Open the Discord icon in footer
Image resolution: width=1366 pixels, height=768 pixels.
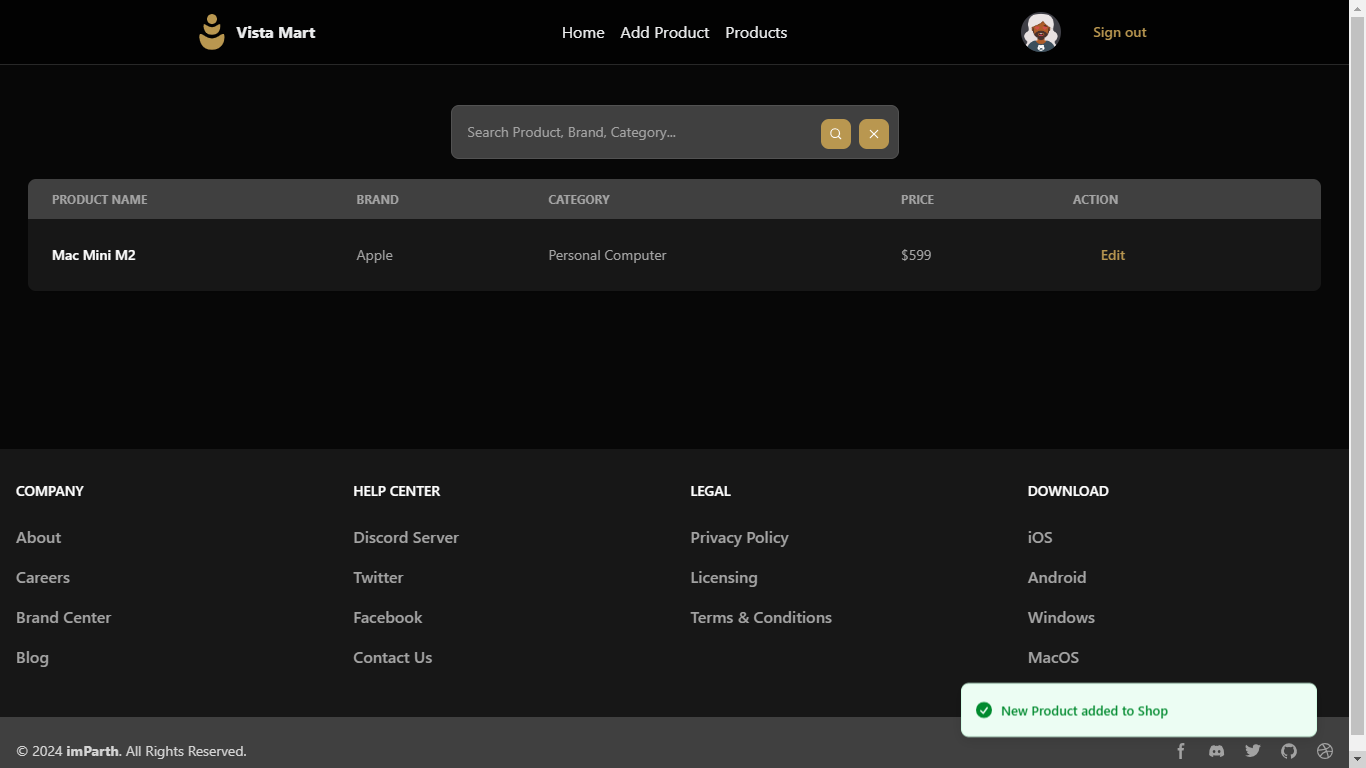click(x=1217, y=751)
